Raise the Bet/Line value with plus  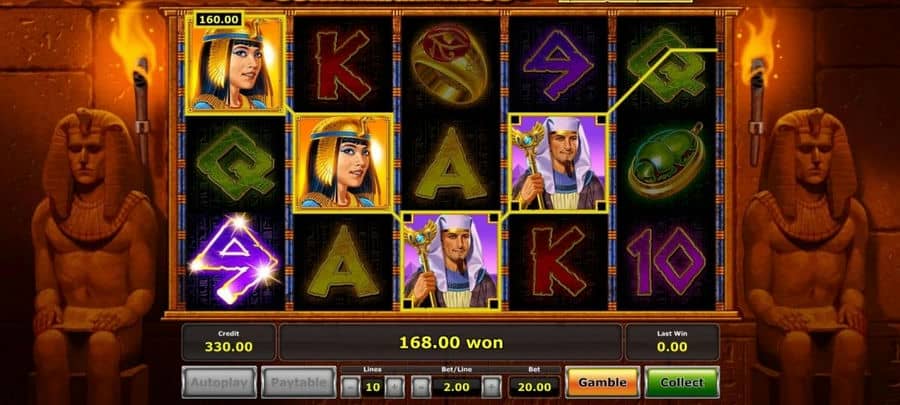pyautogui.click(x=491, y=387)
